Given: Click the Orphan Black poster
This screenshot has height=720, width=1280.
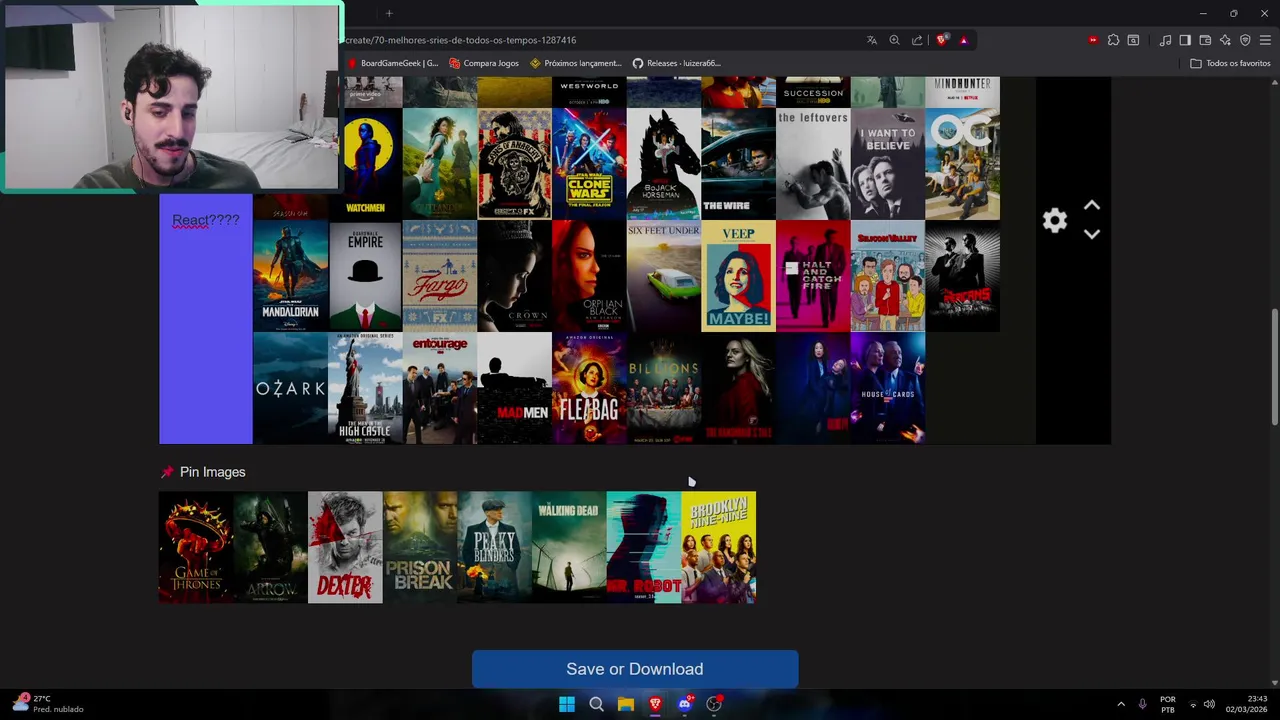Looking at the screenshot, I should click(589, 276).
